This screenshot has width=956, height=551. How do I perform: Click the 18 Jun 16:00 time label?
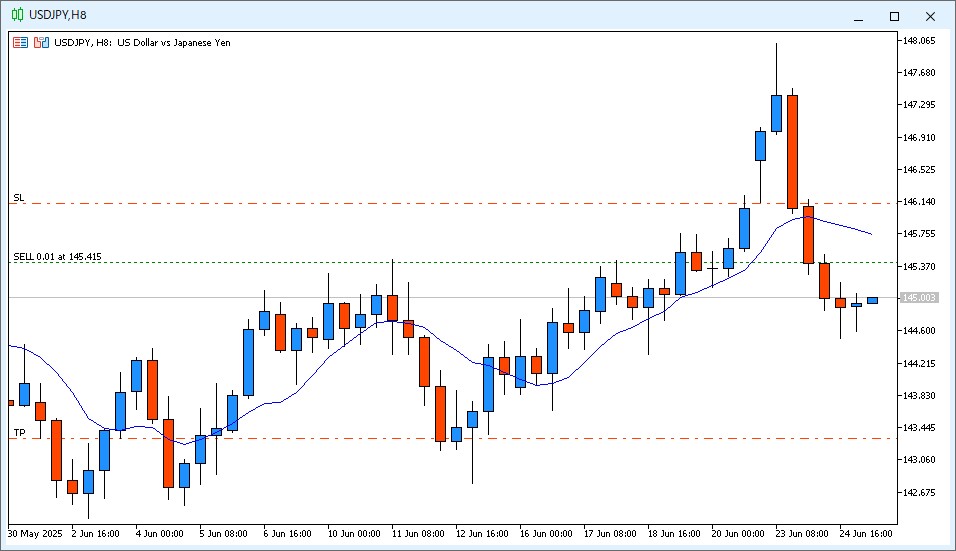[674, 533]
